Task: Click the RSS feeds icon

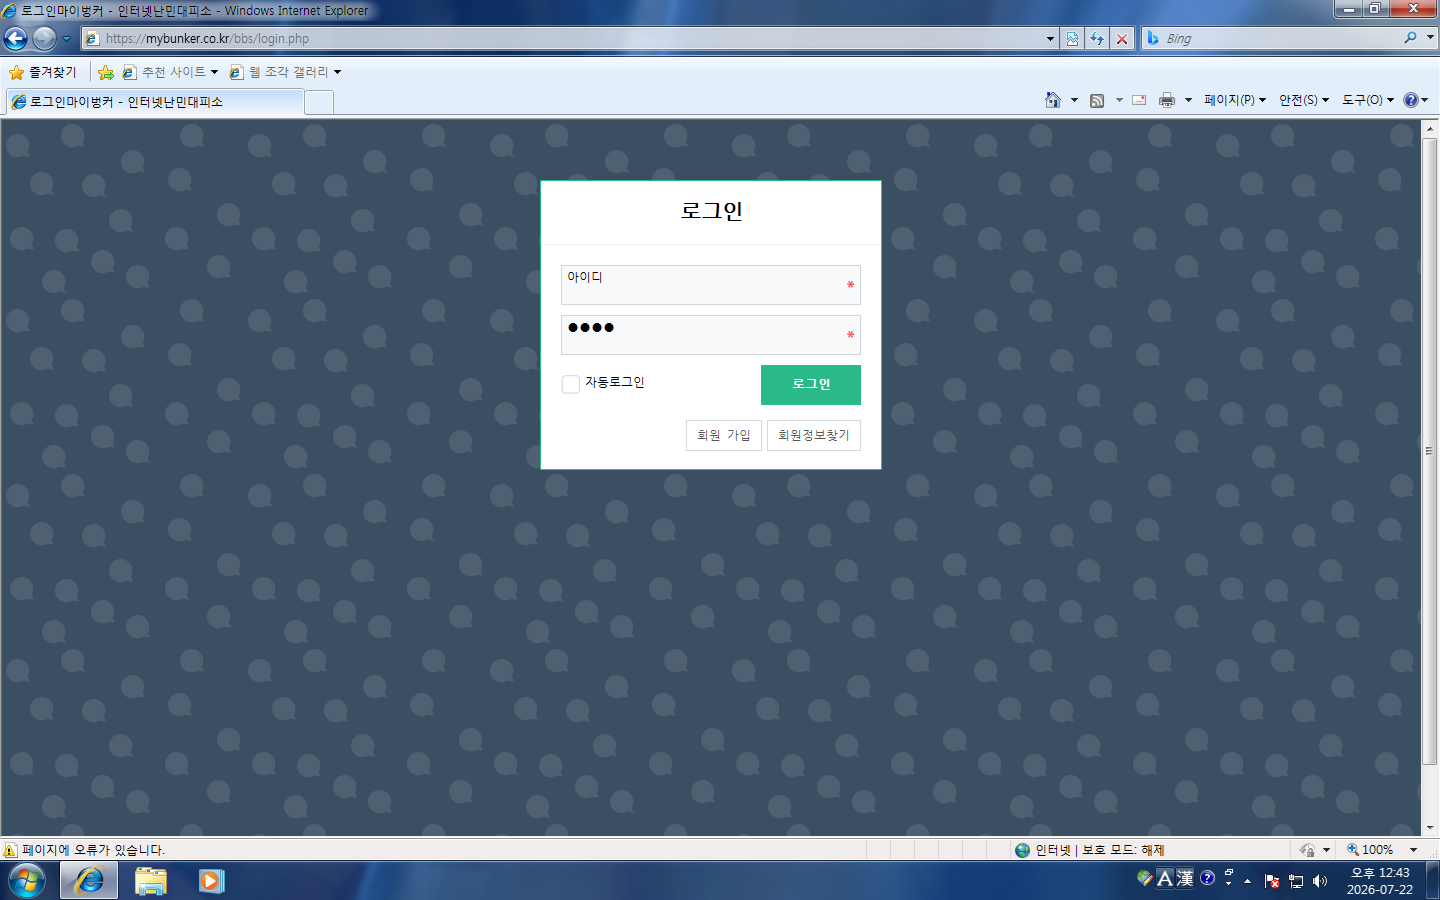Action: click(x=1097, y=100)
